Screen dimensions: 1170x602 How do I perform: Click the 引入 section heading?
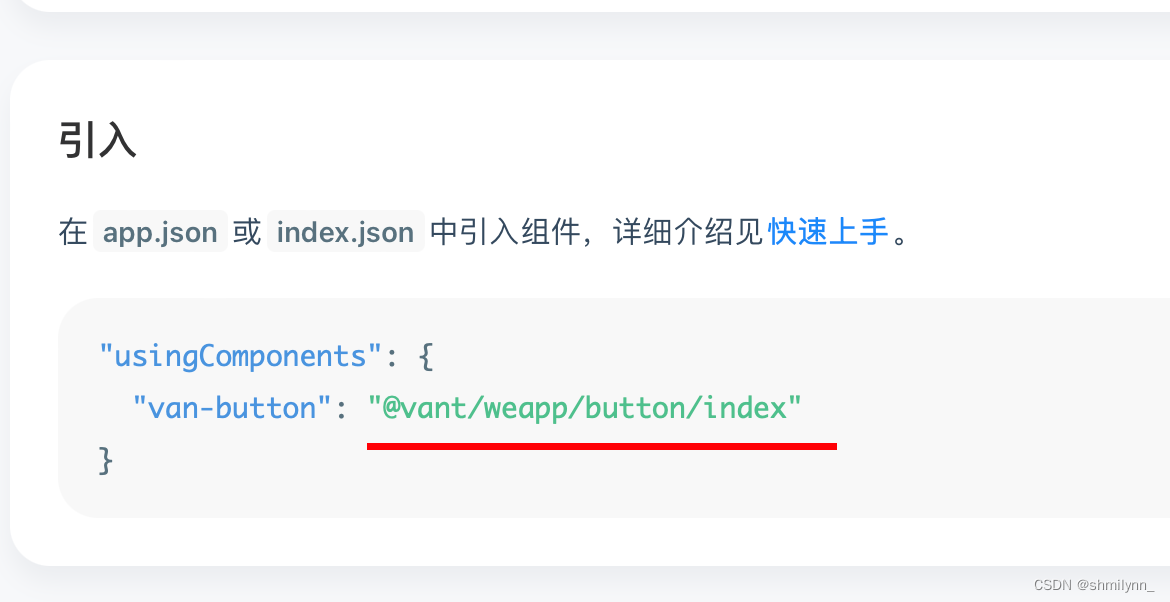(97, 140)
